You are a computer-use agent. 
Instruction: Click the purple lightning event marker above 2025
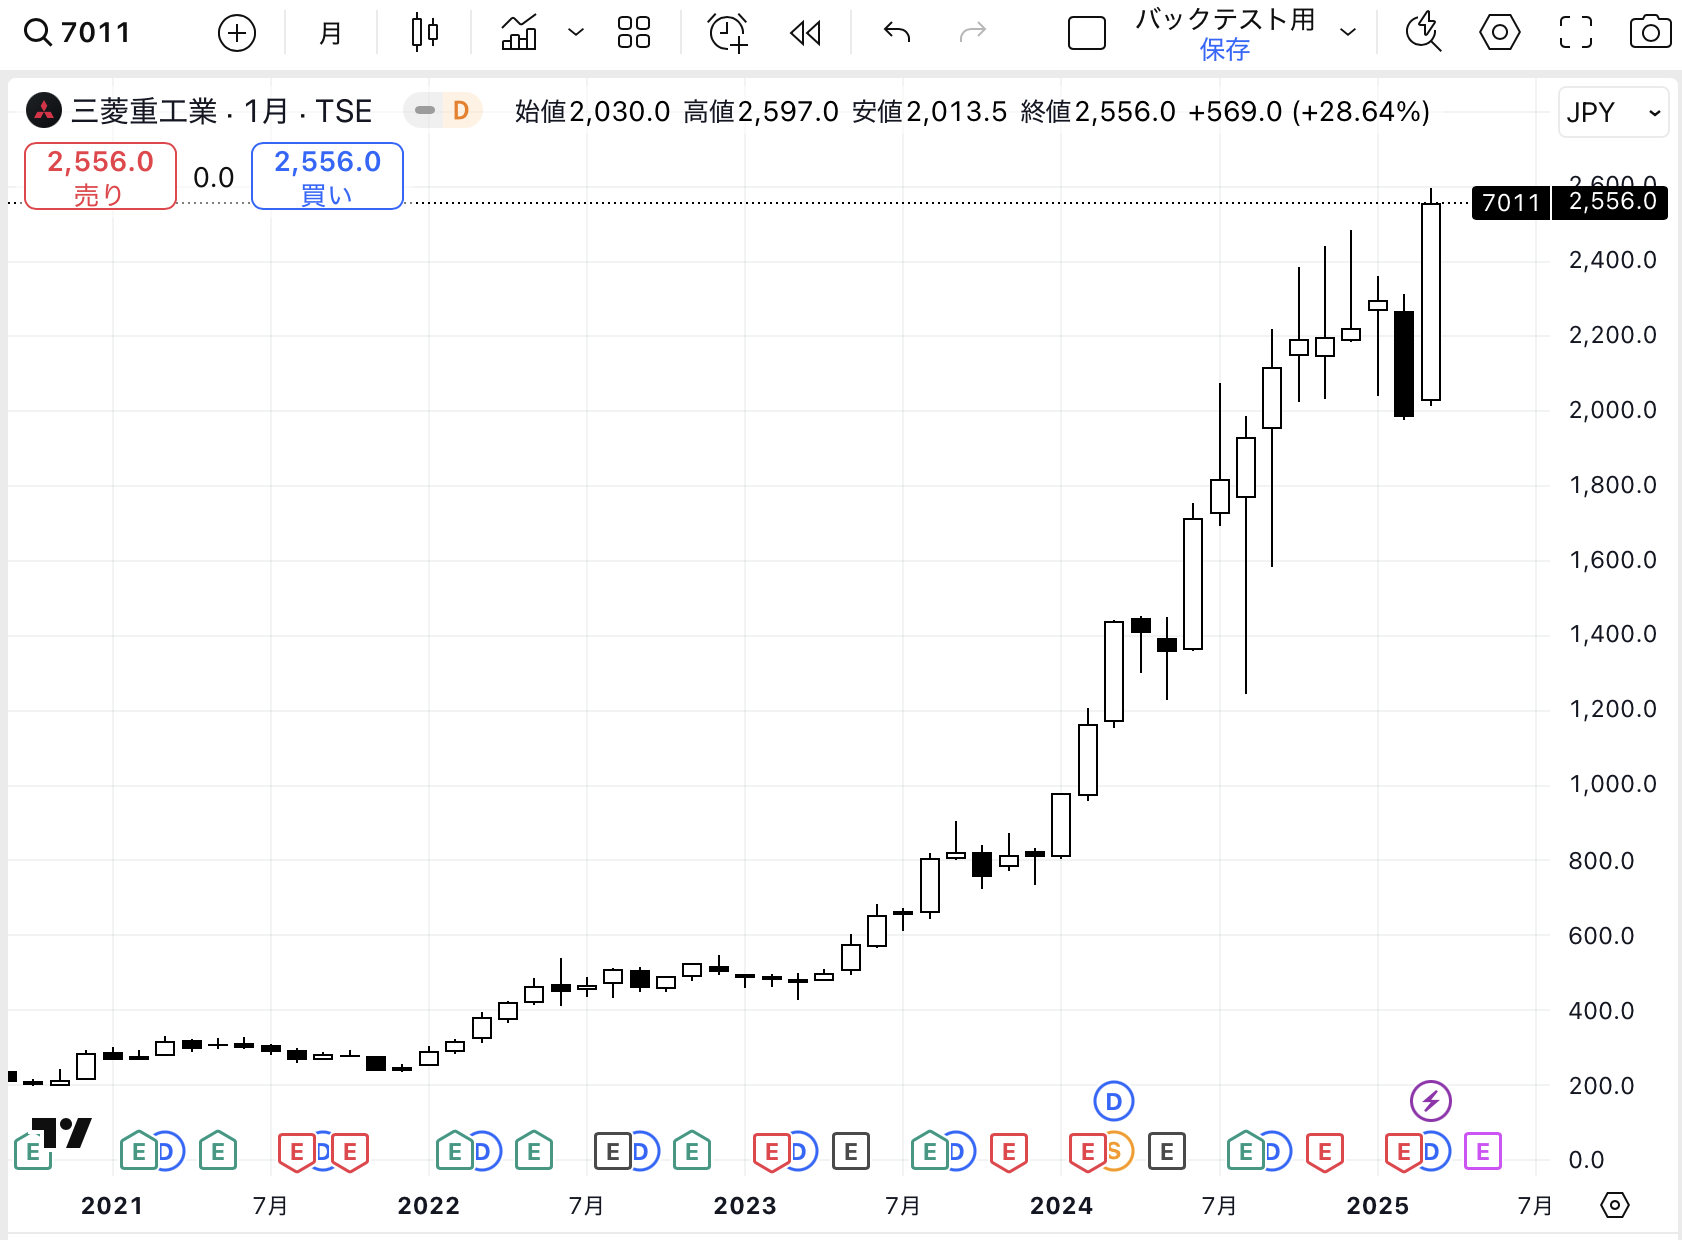(x=1430, y=1102)
